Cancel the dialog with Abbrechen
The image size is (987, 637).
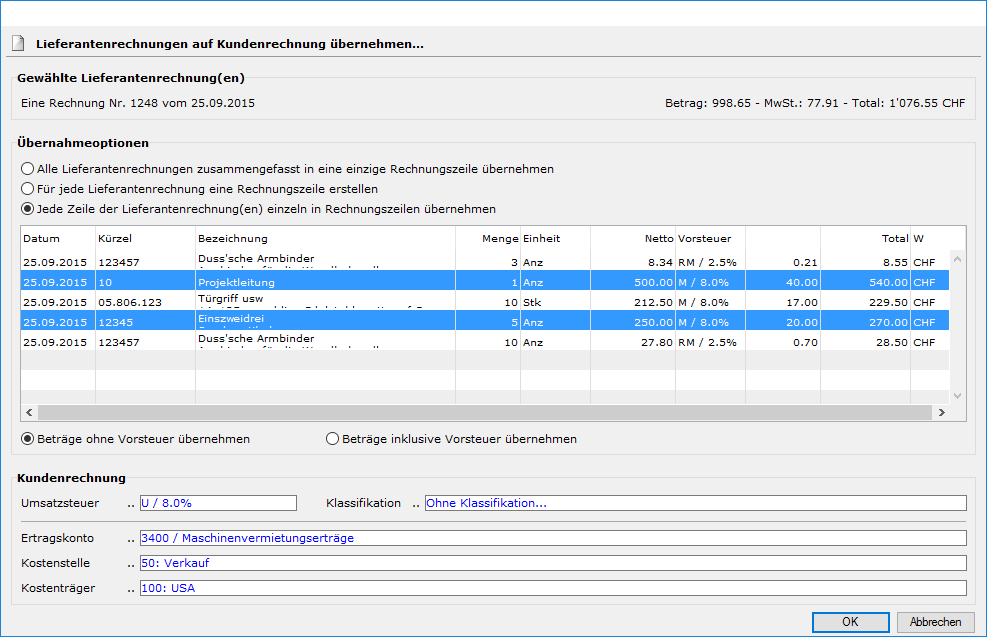tap(935, 622)
